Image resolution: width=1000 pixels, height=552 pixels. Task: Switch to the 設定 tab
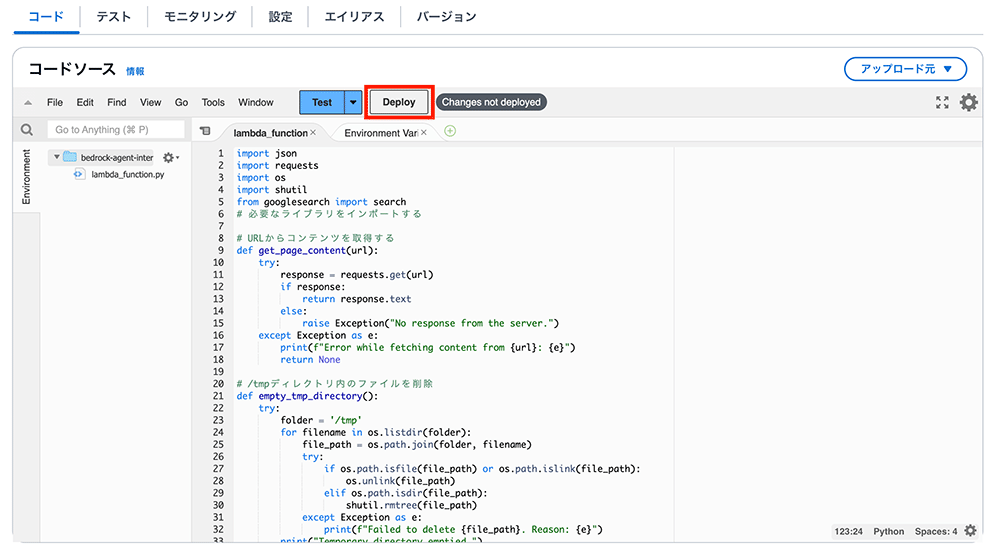(x=280, y=17)
